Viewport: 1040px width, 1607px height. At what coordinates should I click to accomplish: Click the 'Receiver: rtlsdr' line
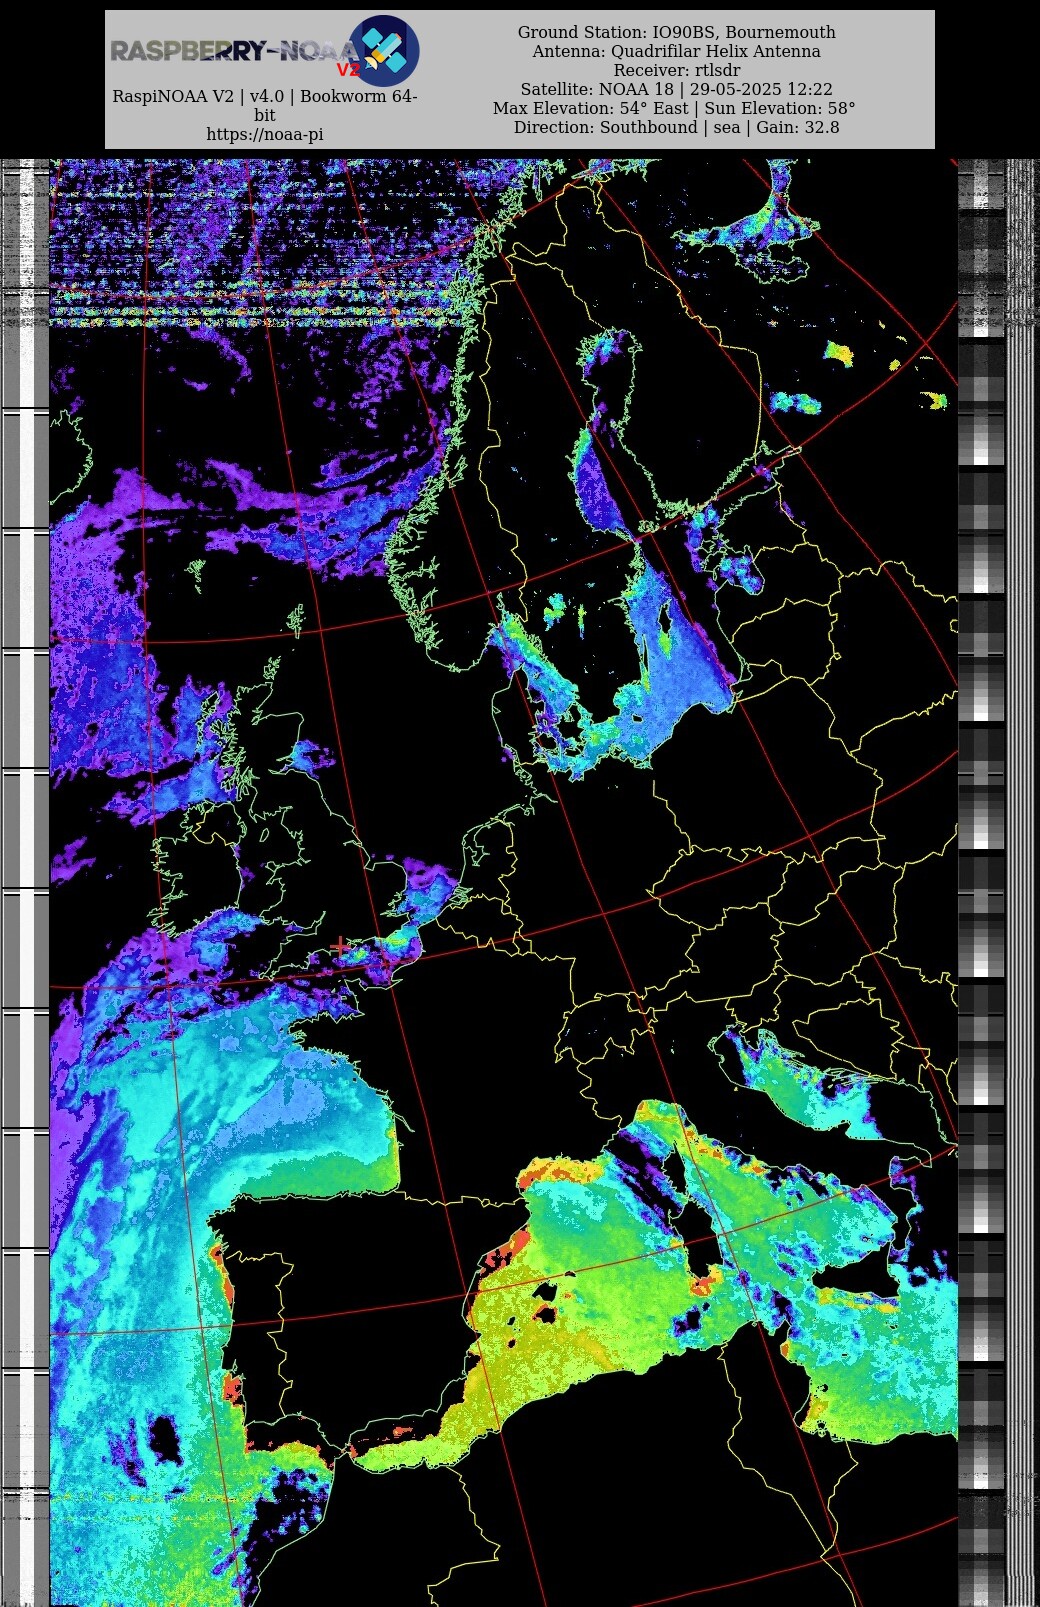[x=677, y=70]
